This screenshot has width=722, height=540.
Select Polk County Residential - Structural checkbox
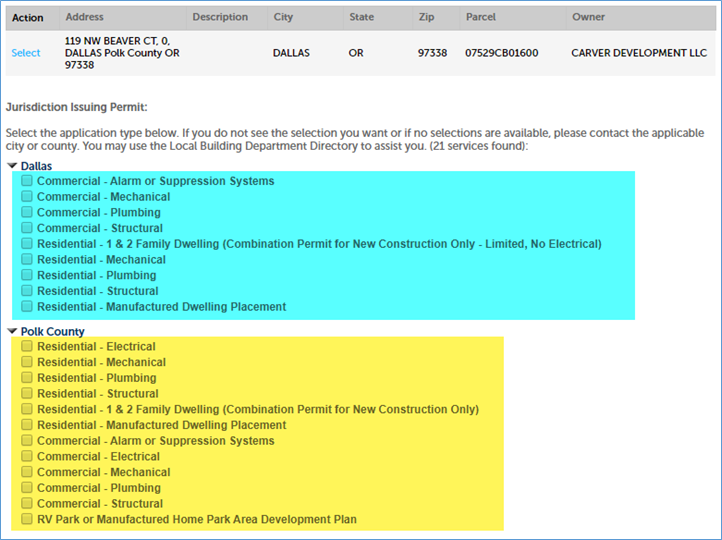click(28, 394)
